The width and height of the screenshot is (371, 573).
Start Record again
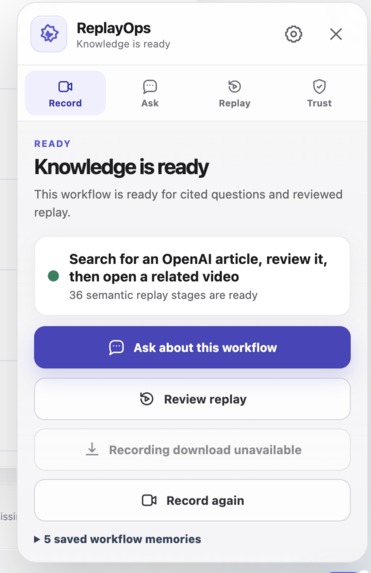(192, 500)
